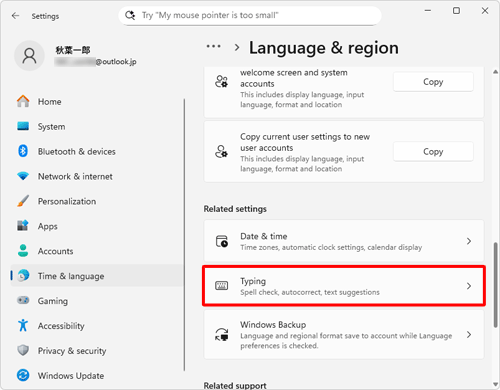Open Windows Backup chevron arrow
The width and height of the screenshot is (500, 390).
click(x=469, y=334)
